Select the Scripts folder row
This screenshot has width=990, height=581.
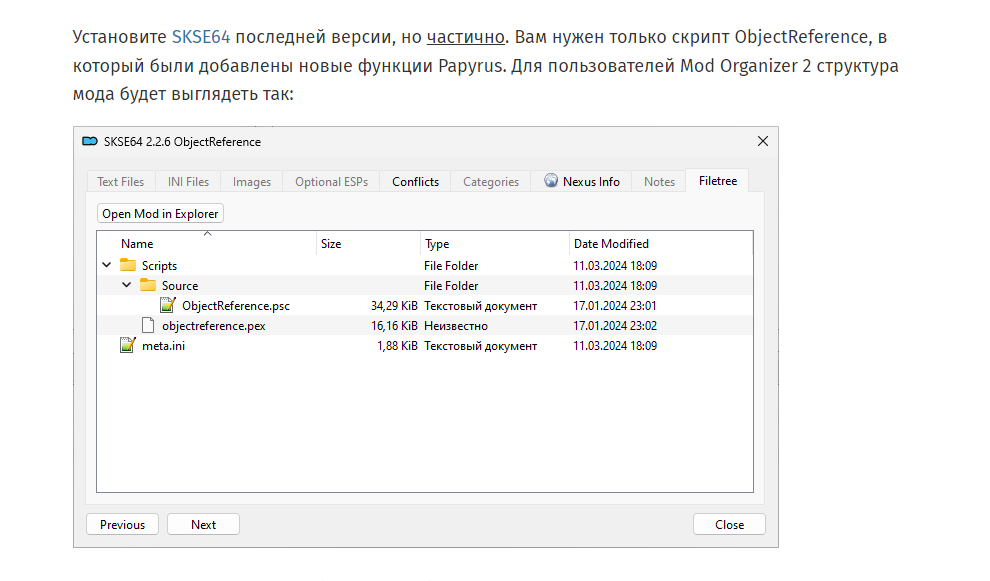[x=425, y=265]
